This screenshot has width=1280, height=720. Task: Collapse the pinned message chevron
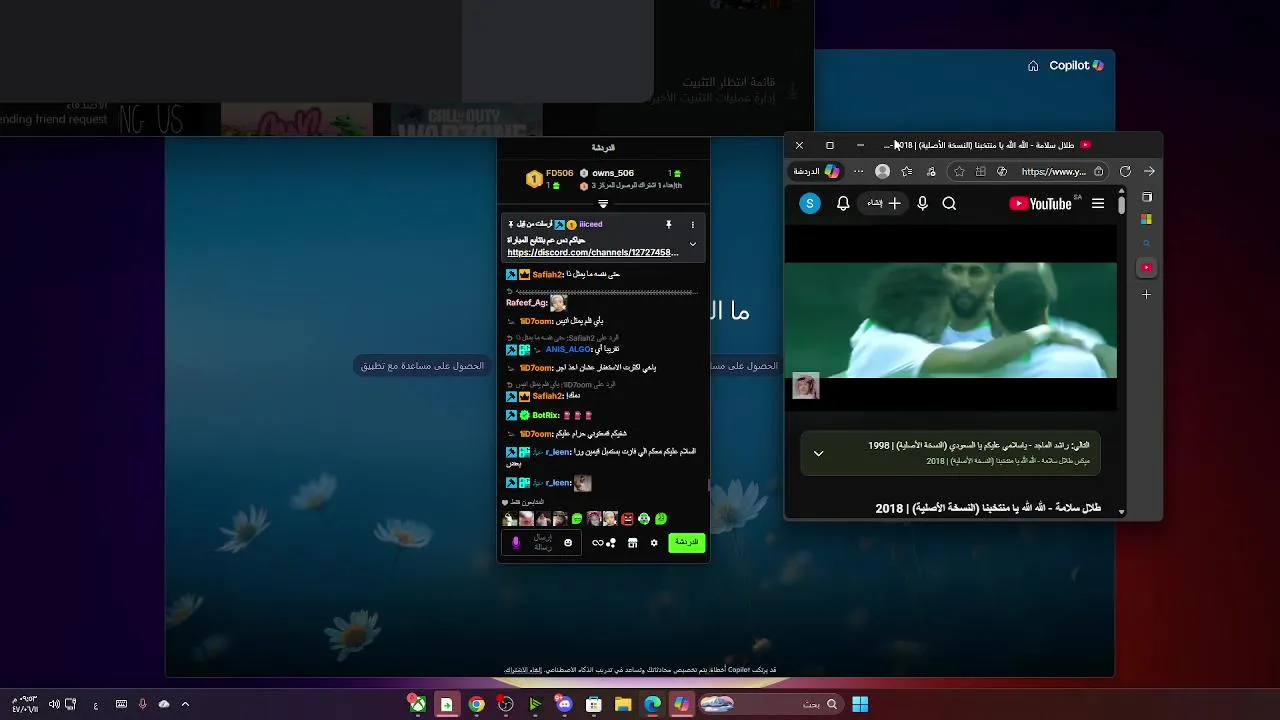pyautogui.click(x=692, y=244)
